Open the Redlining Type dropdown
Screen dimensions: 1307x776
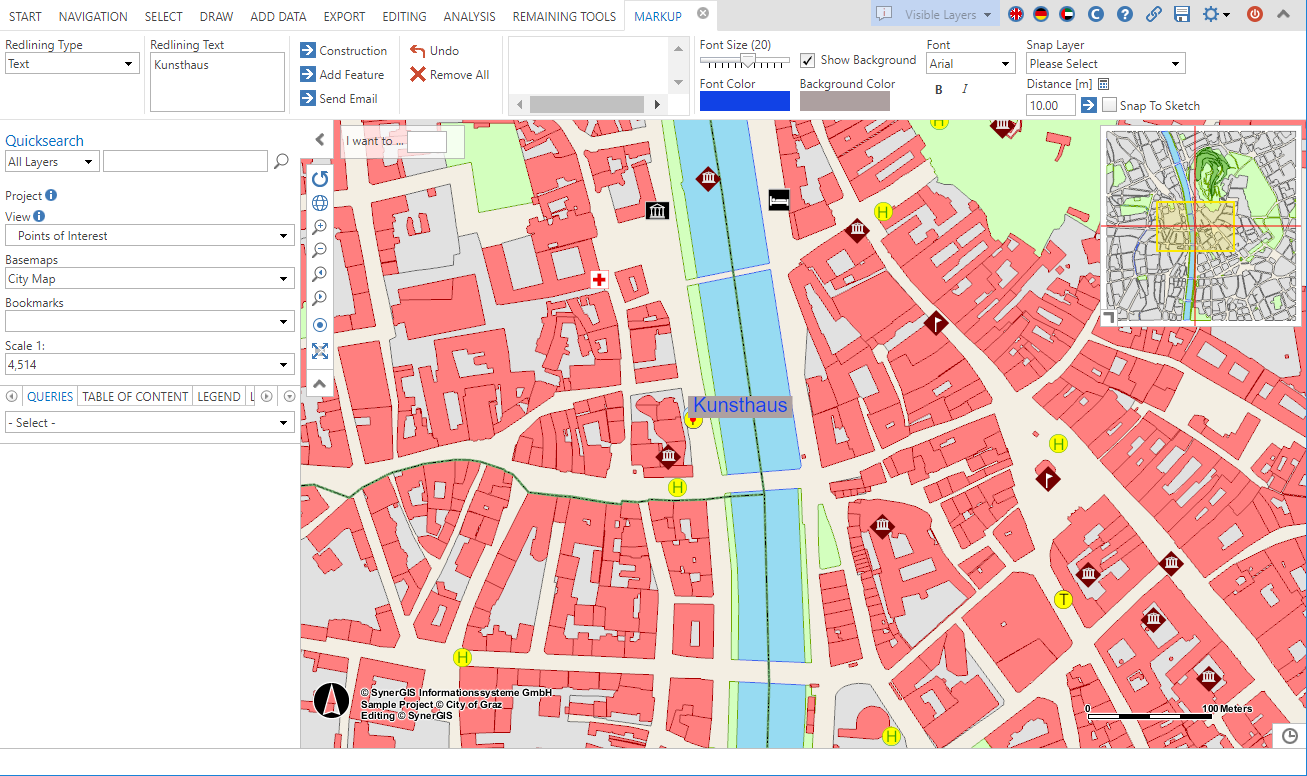click(71, 64)
